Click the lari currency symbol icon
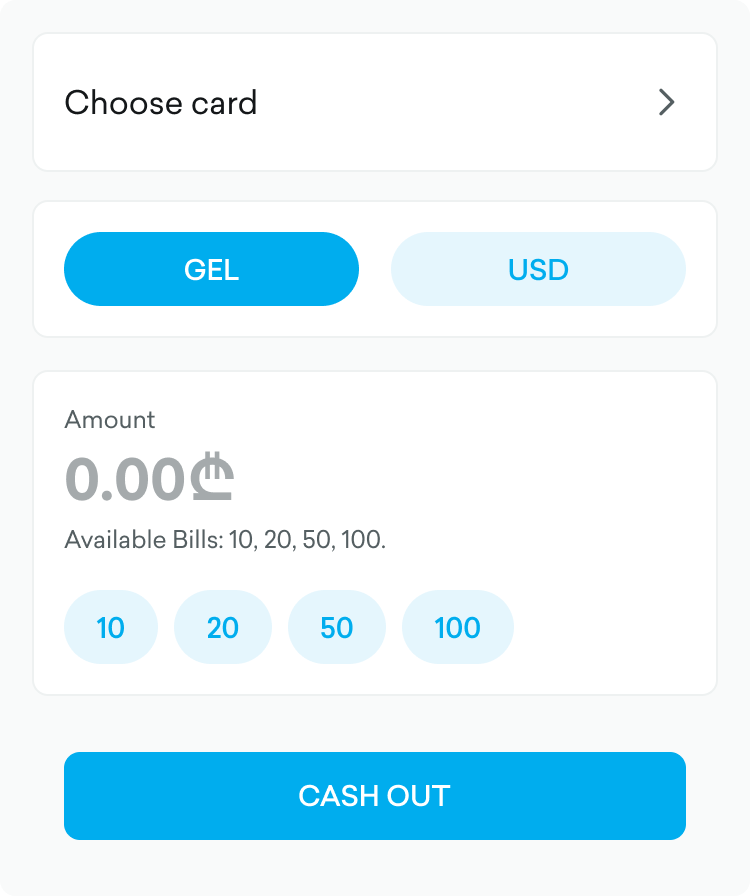Image resolution: width=750 pixels, height=896 pixels. tap(211, 479)
